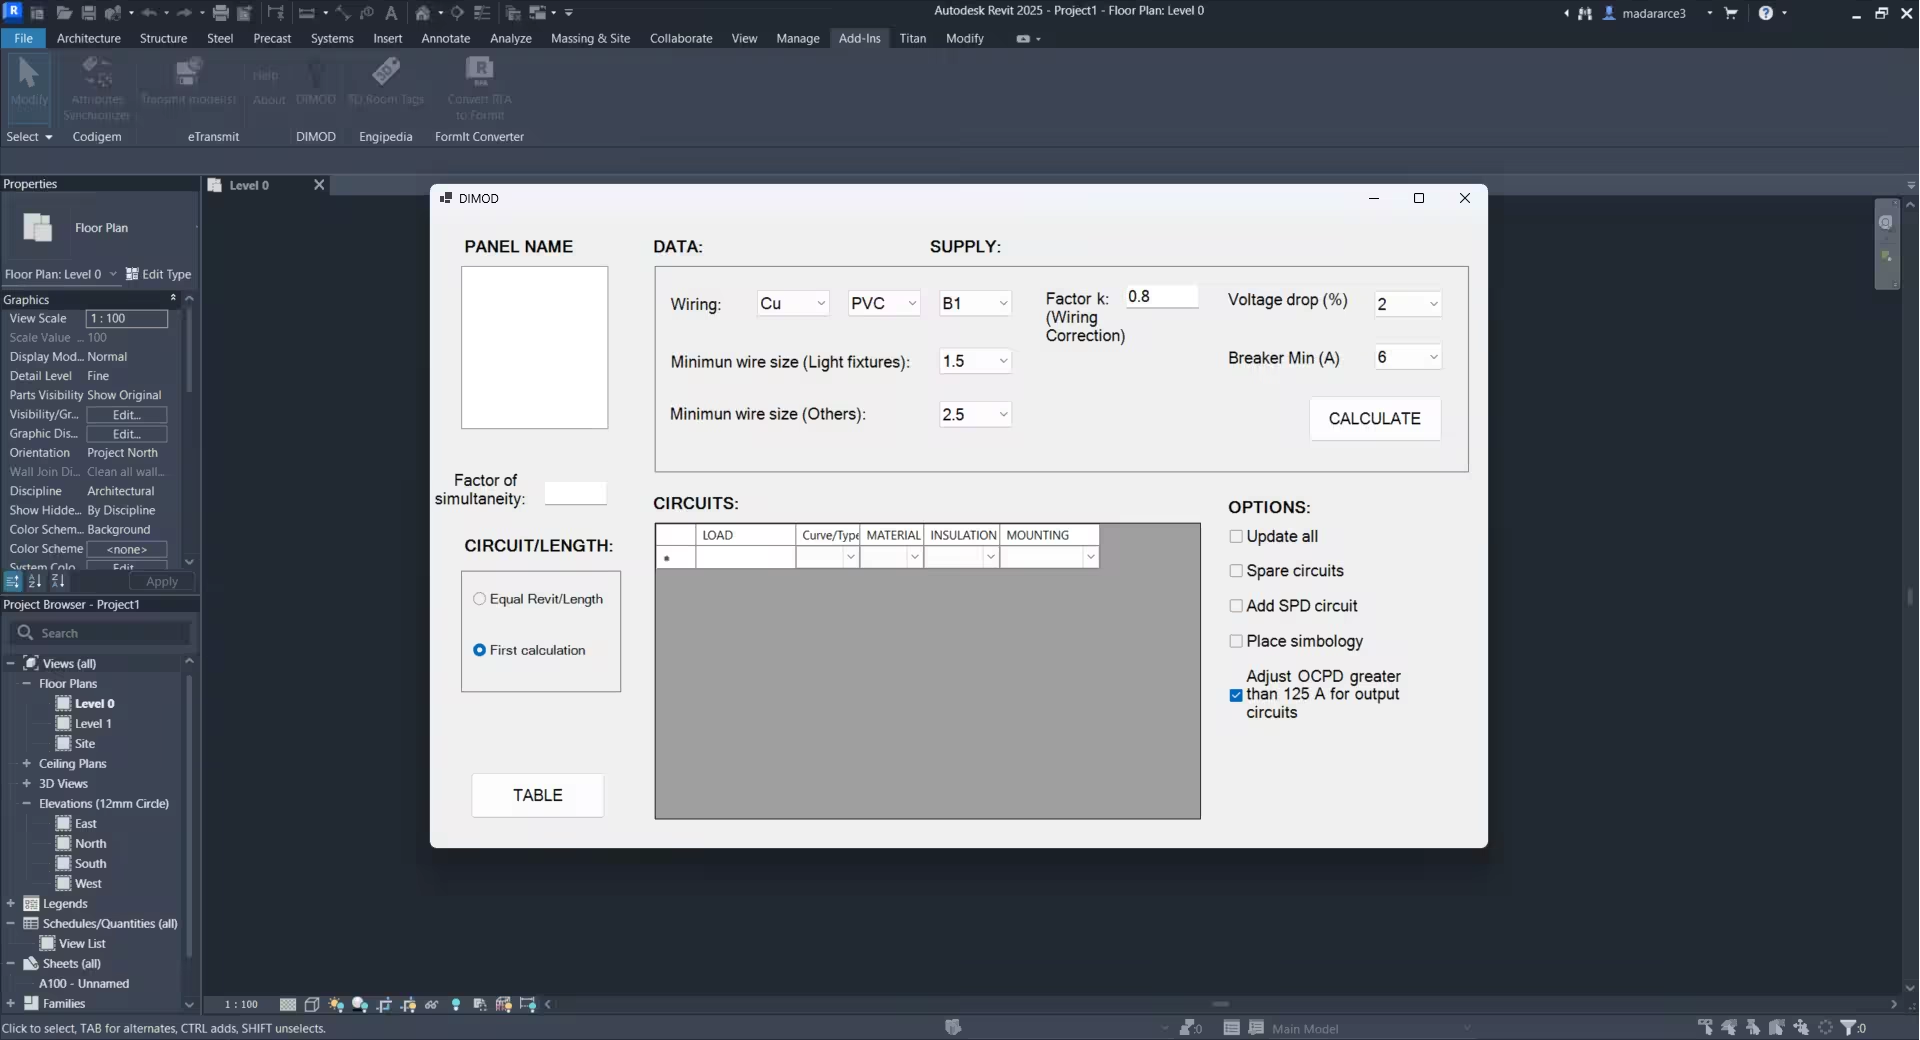
Task: Enable the Spare circuits checkbox
Action: pos(1236,571)
